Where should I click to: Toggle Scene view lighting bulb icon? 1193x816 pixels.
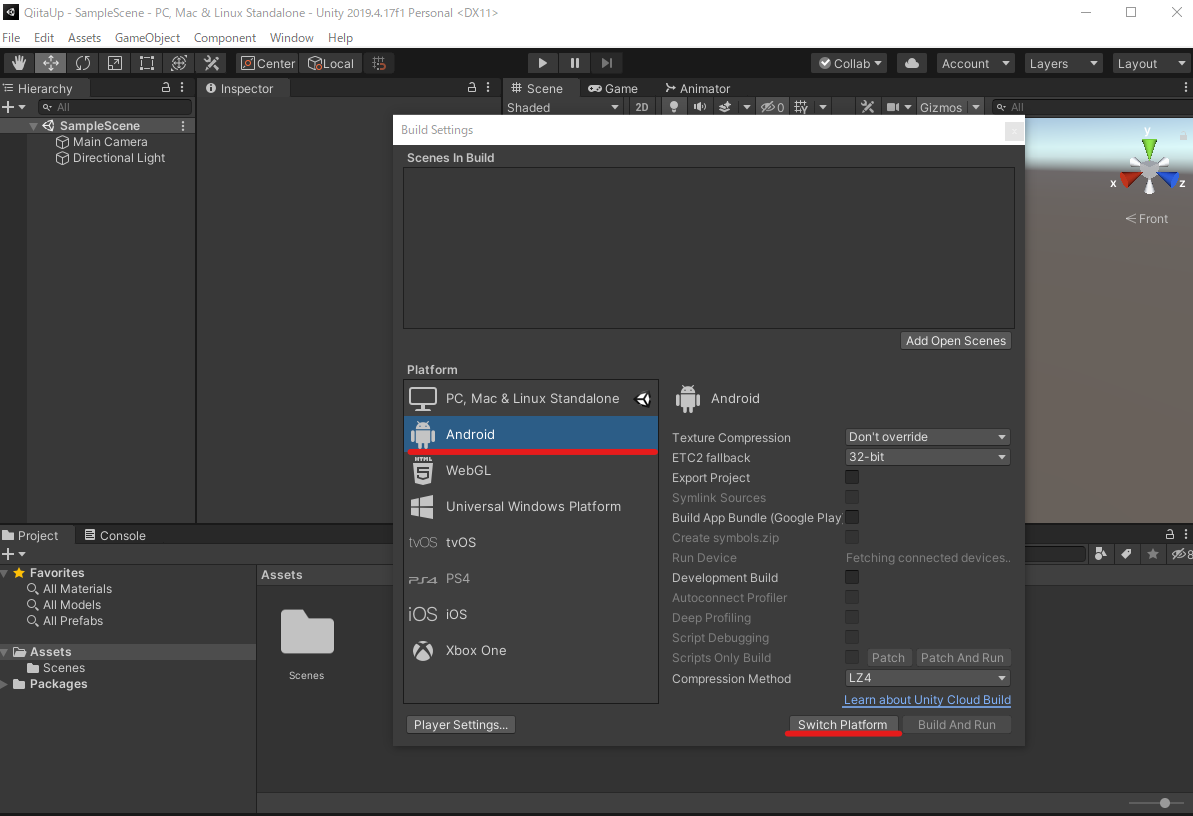point(673,107)
